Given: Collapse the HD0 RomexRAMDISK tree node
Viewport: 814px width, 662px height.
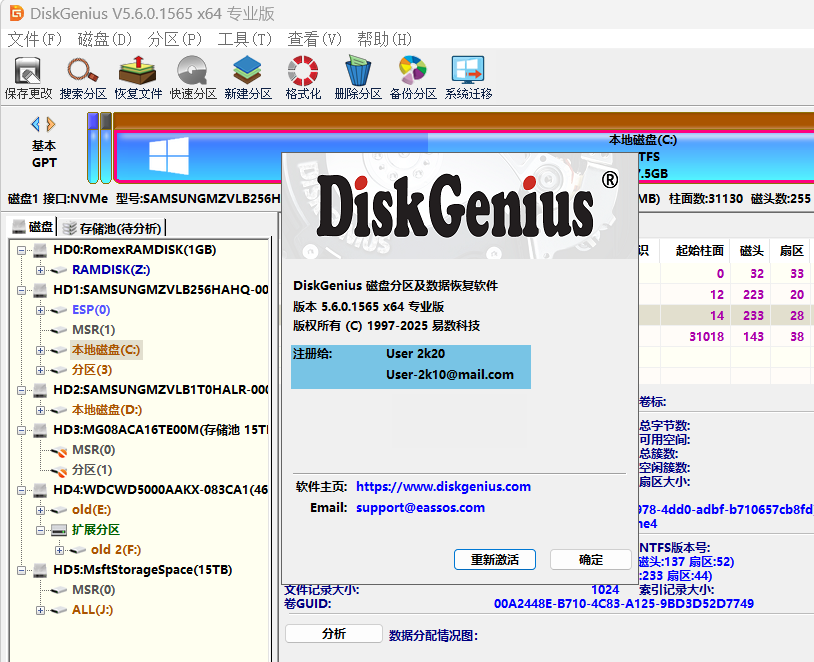Looking at the screenshot, I should 21,250.
